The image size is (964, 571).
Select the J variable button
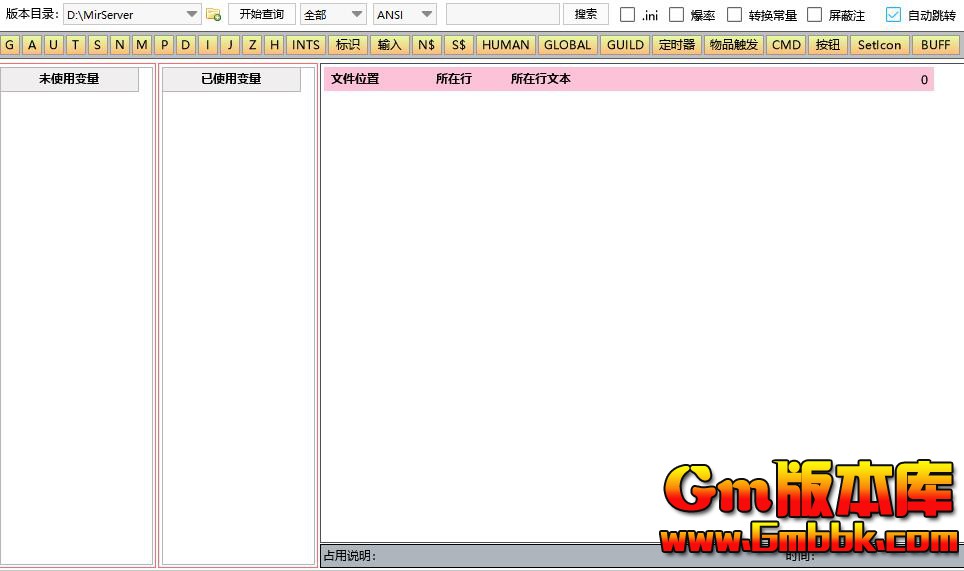click(x=230, y=45)
